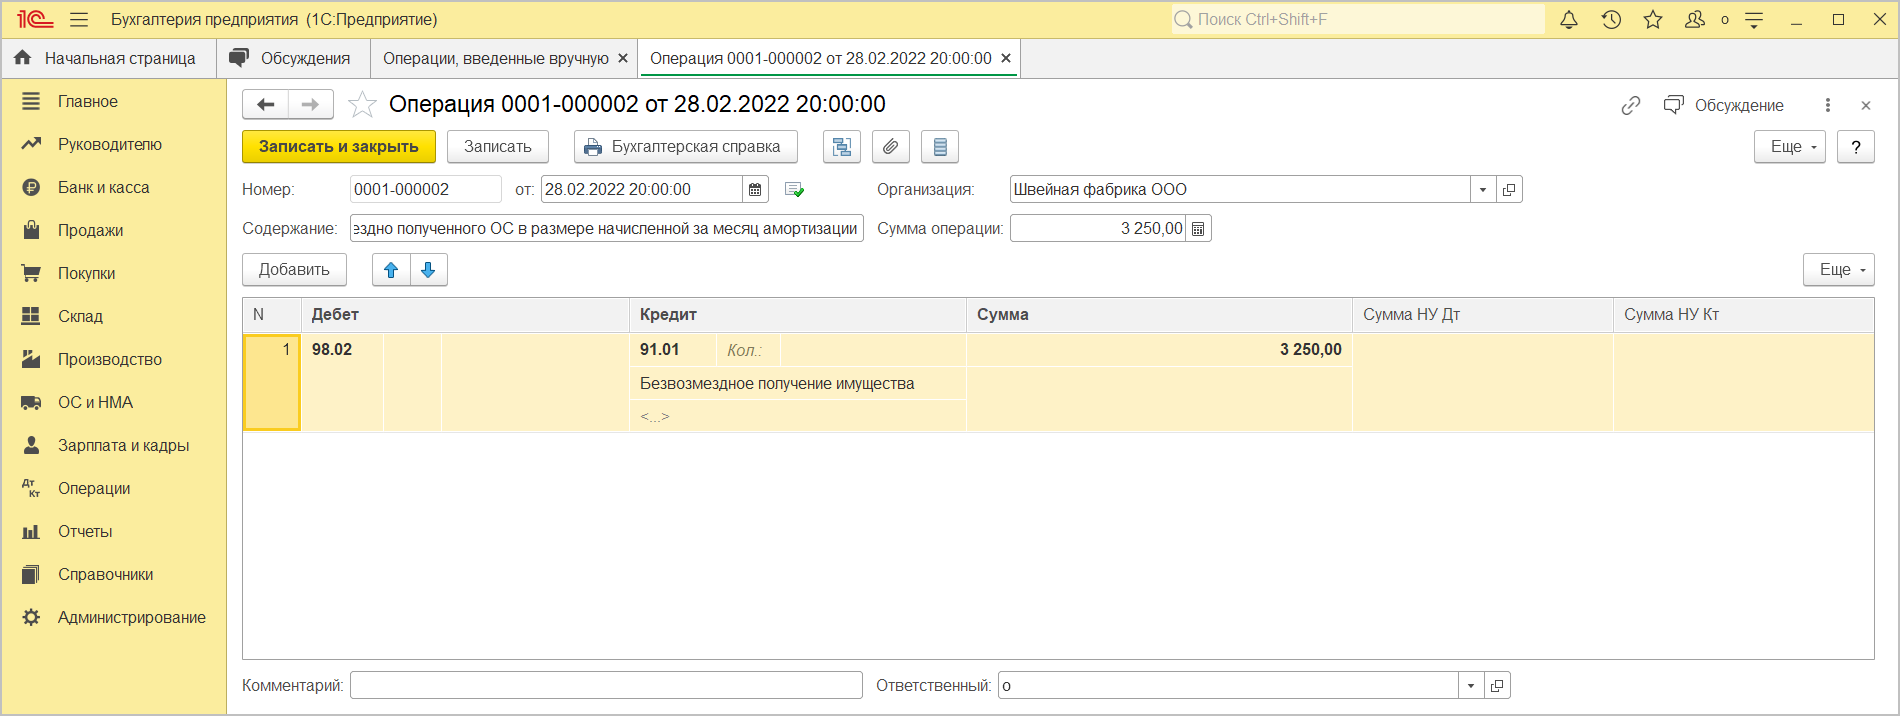The image size is (1900, 716).
Task: Select amount cell 3 250,00 in table
Action: point(1159,349)
